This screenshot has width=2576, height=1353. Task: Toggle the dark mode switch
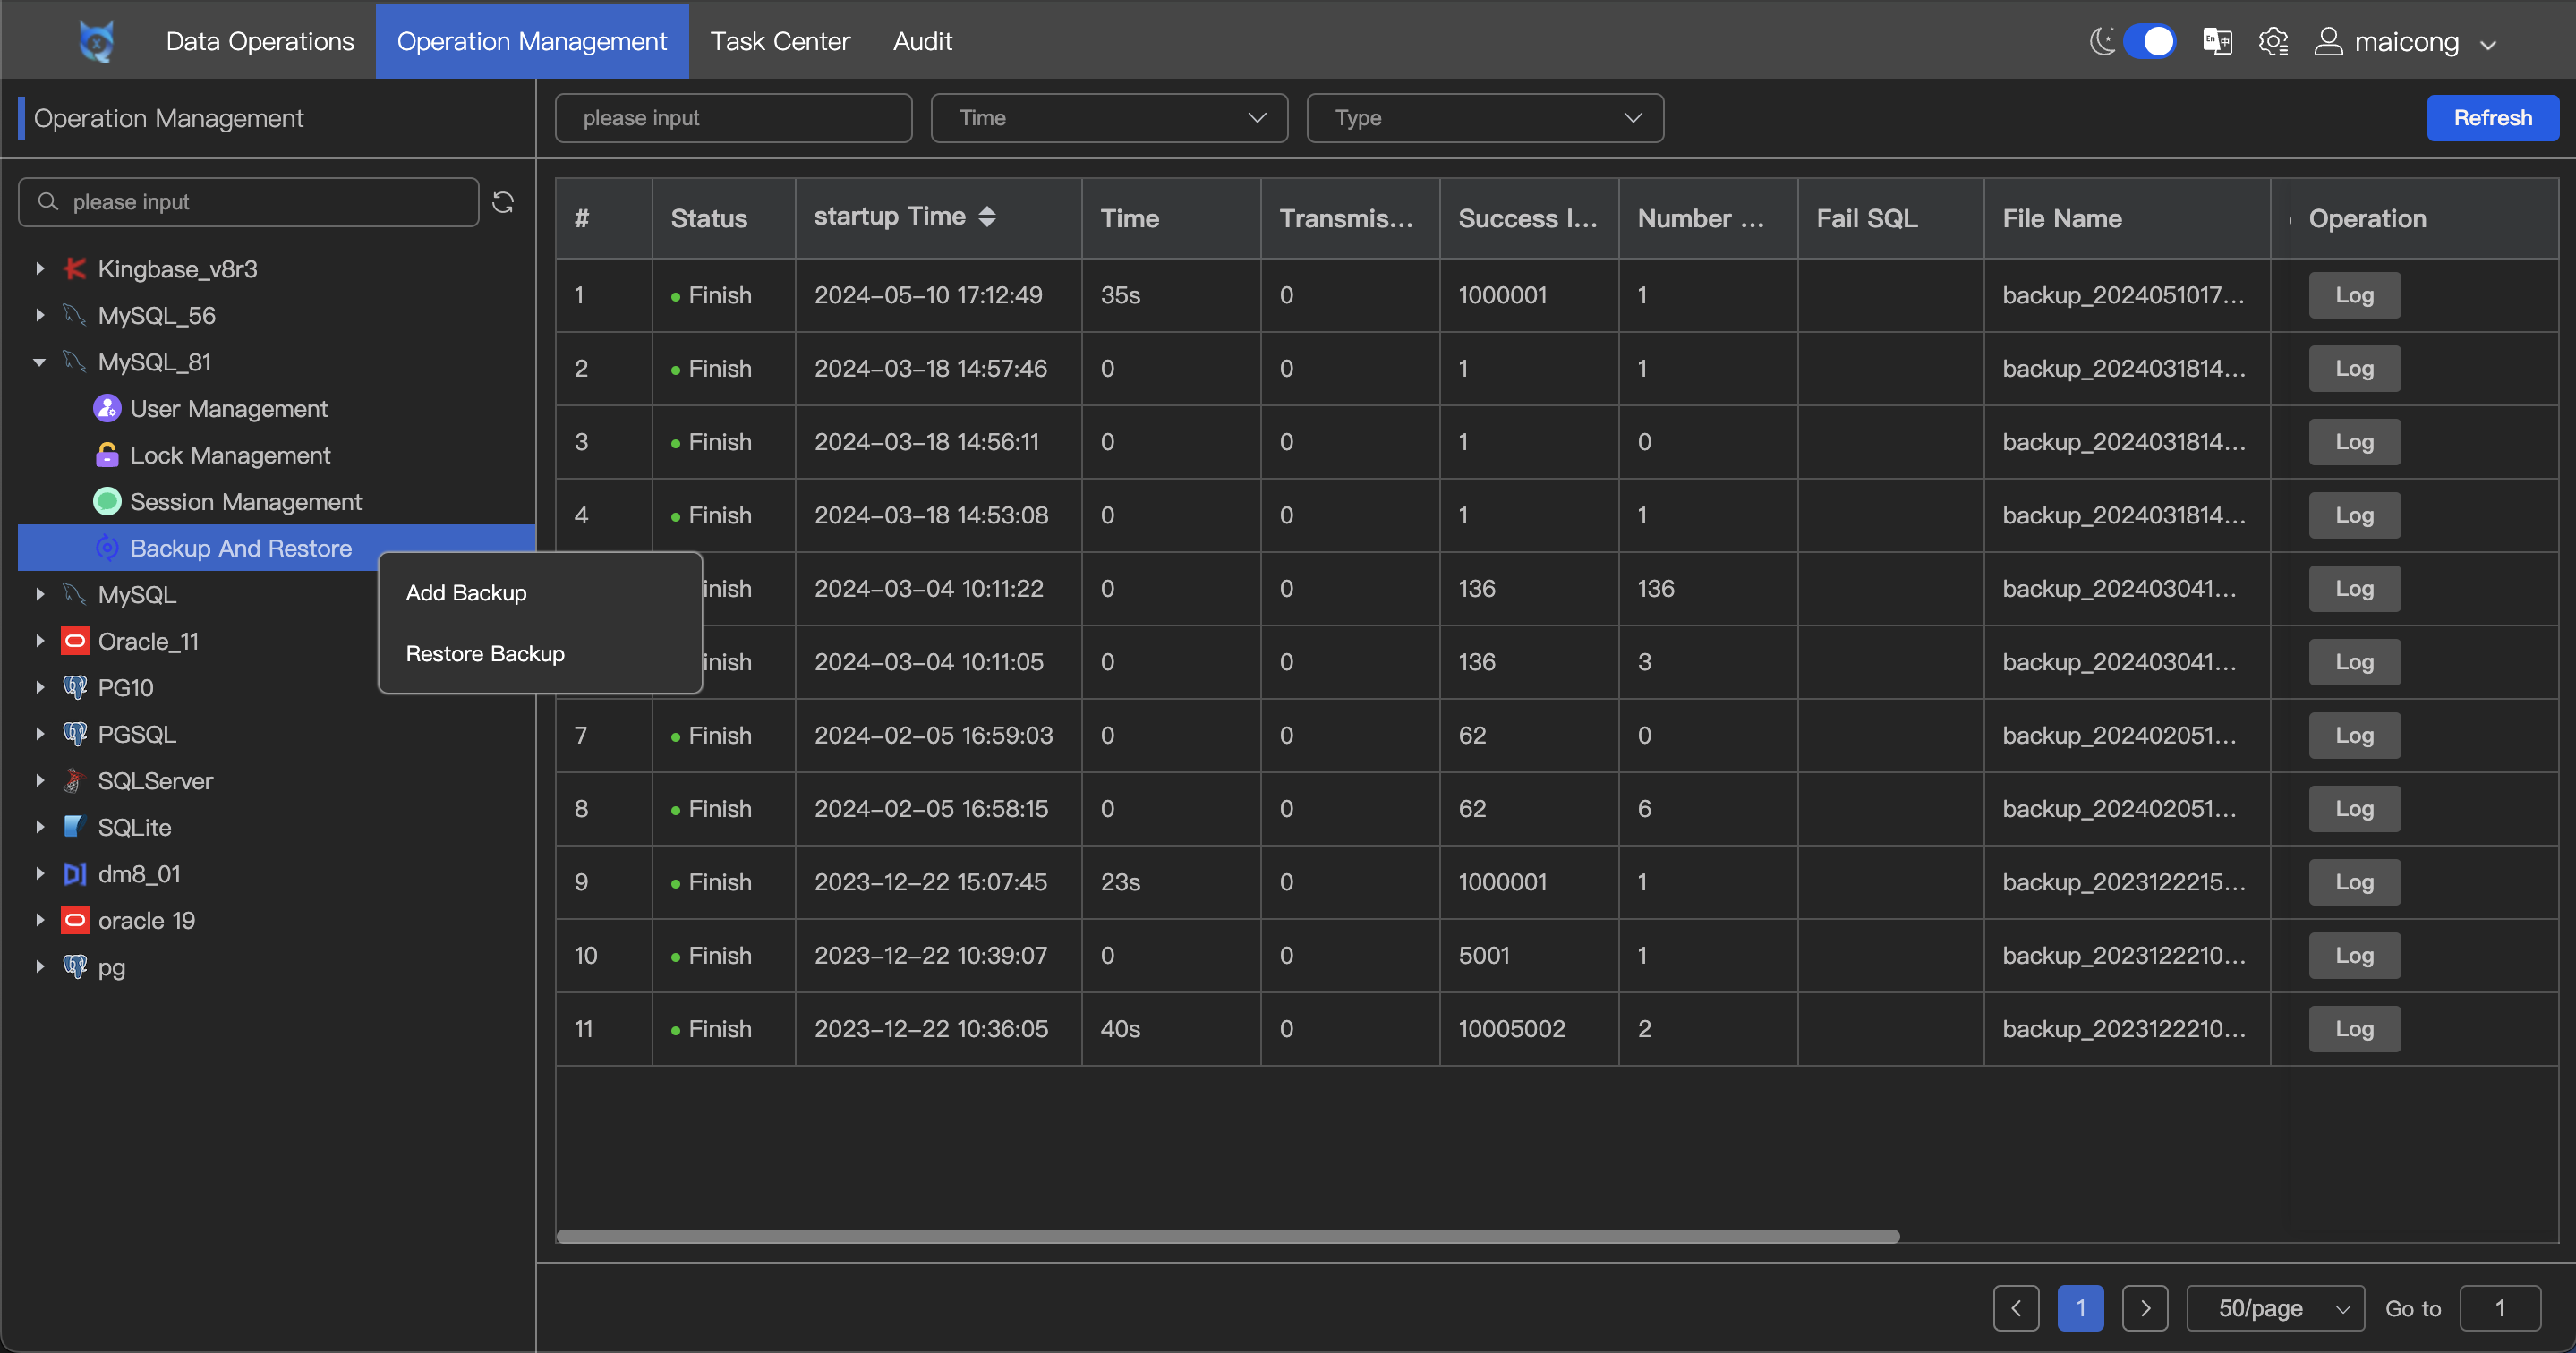point(2148,41)
